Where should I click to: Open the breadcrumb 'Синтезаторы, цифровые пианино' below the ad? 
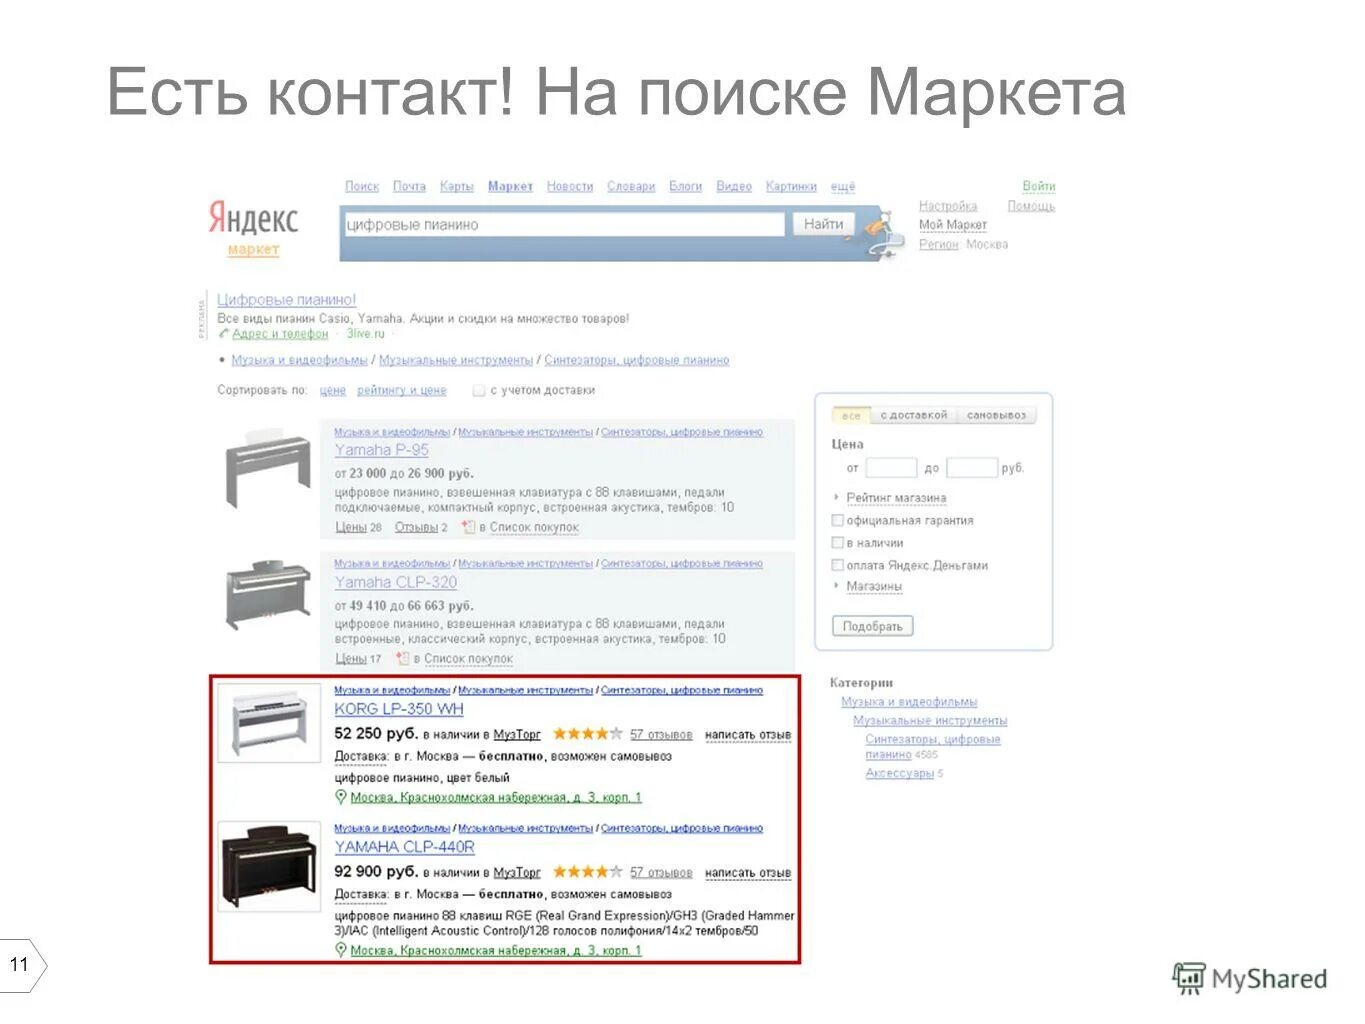coord(637,360)
